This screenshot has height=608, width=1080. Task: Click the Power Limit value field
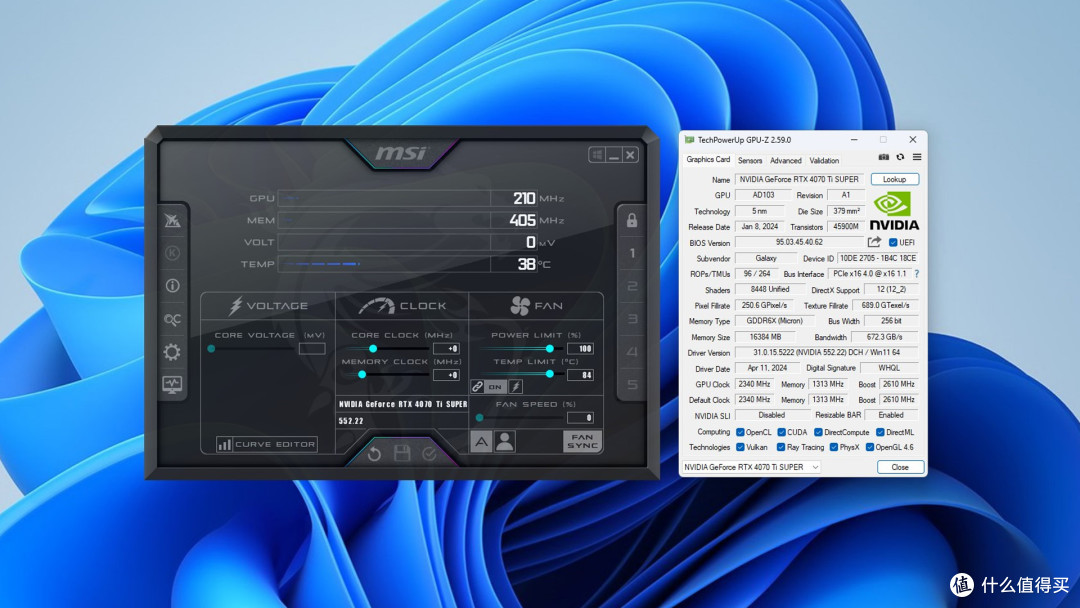[x=580, y=348]
